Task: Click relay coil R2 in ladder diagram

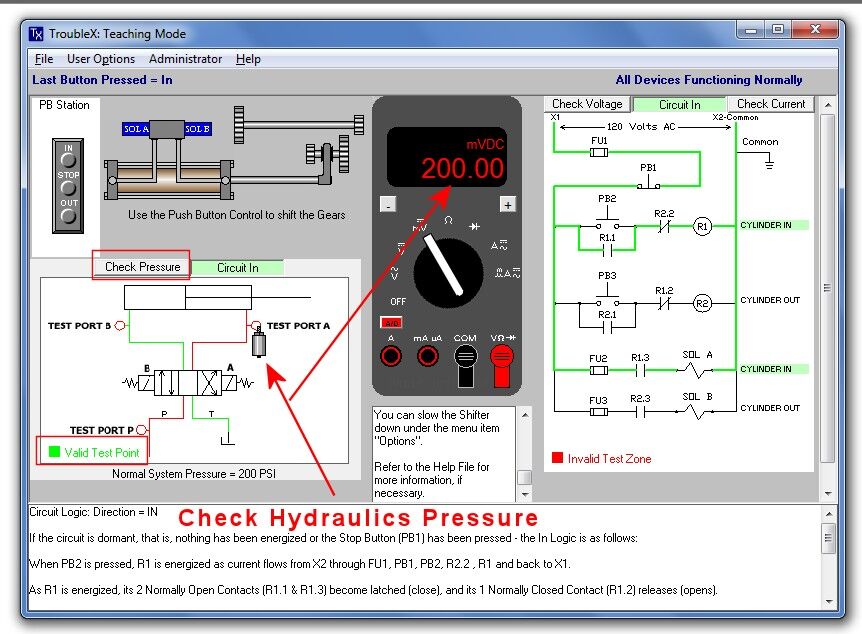Action: [702, 303]
